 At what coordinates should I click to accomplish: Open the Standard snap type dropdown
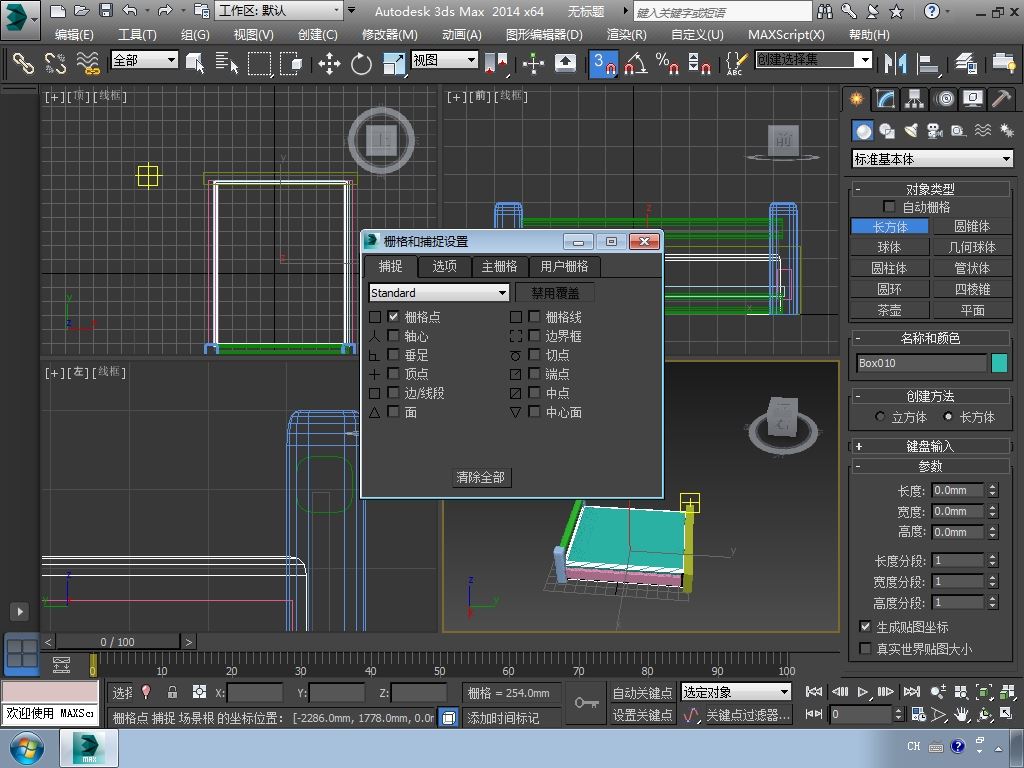tap(439, 293)
